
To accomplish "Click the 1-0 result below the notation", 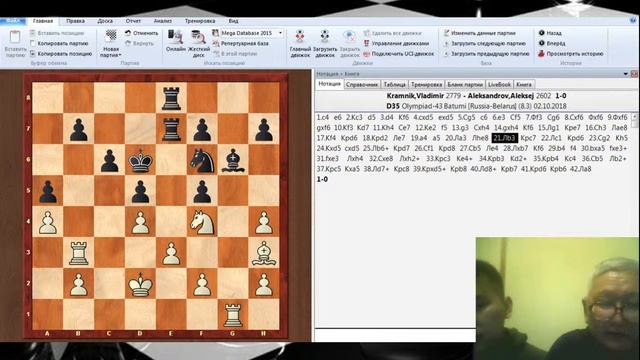I will 322,179.
